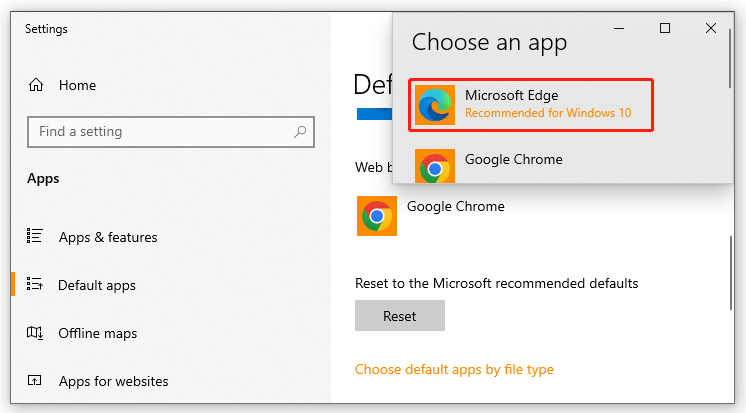Open Offline maps using its map icon
Image resolution: width=746 pixels, height=413 pixels.
click(x=36, y=333)
